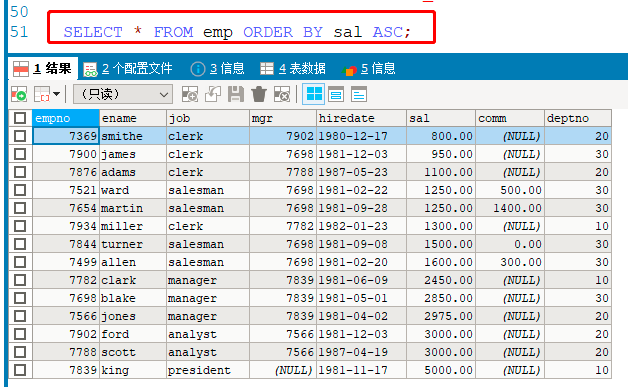Click the duplicate row icon
Screen dimensions: 628x387
point(213,95)
